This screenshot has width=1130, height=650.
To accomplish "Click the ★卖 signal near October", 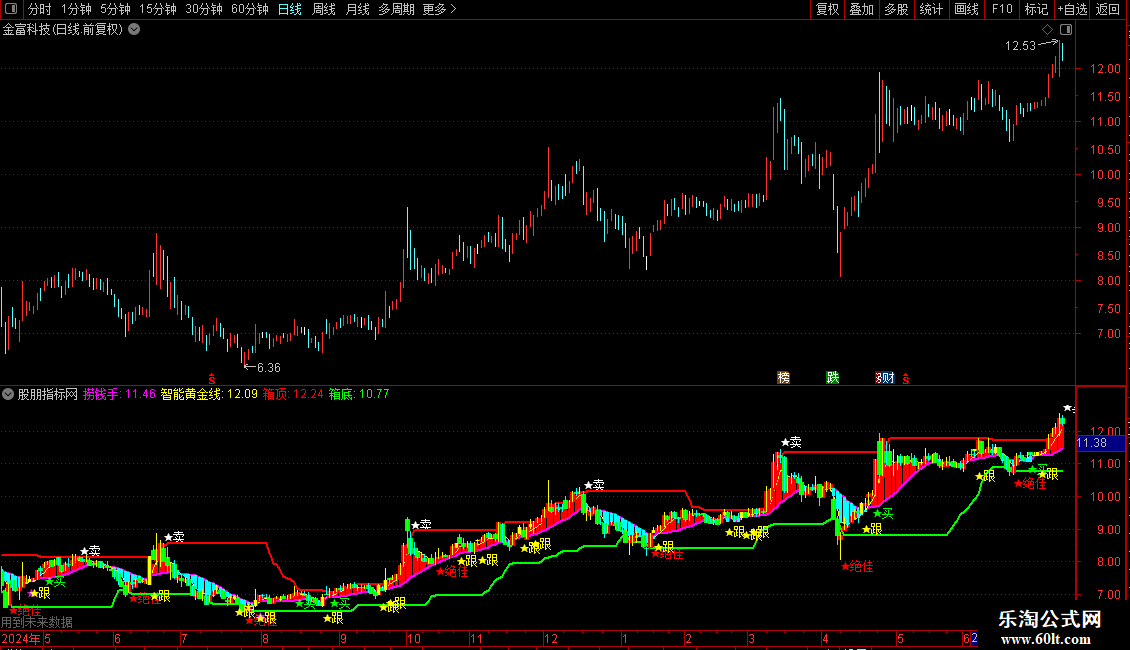I will [x=421, y=525].
